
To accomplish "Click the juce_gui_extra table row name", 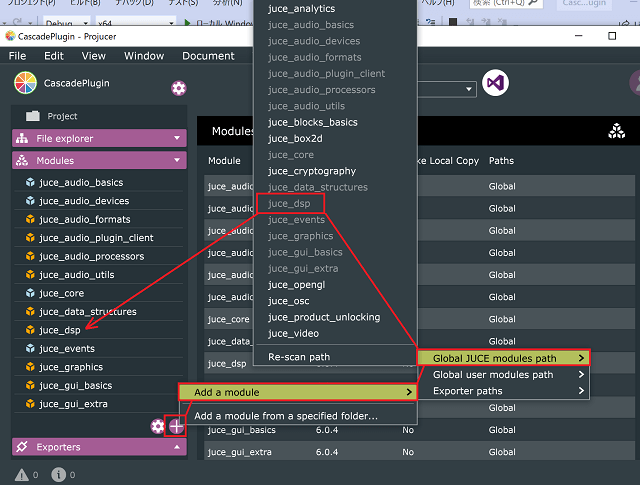I will 239,452.
